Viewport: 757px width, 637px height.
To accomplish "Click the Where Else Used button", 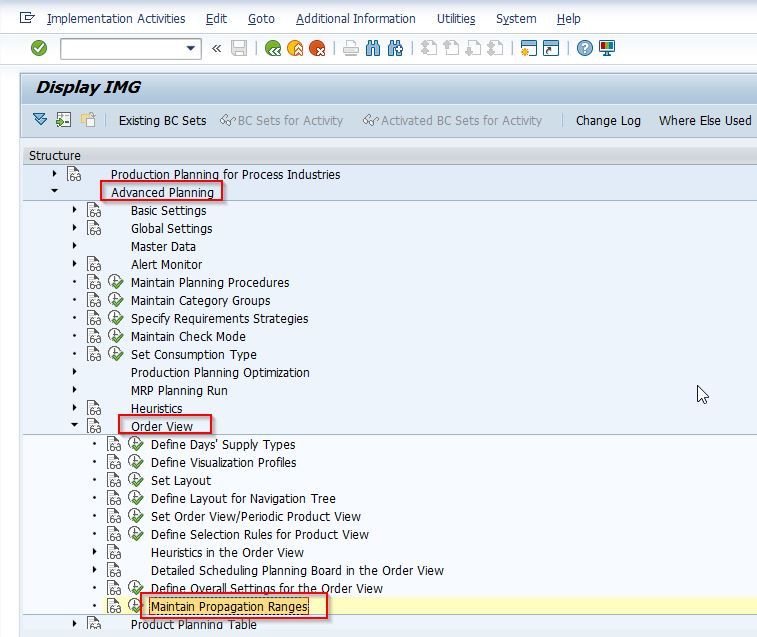I will point(705,120).
